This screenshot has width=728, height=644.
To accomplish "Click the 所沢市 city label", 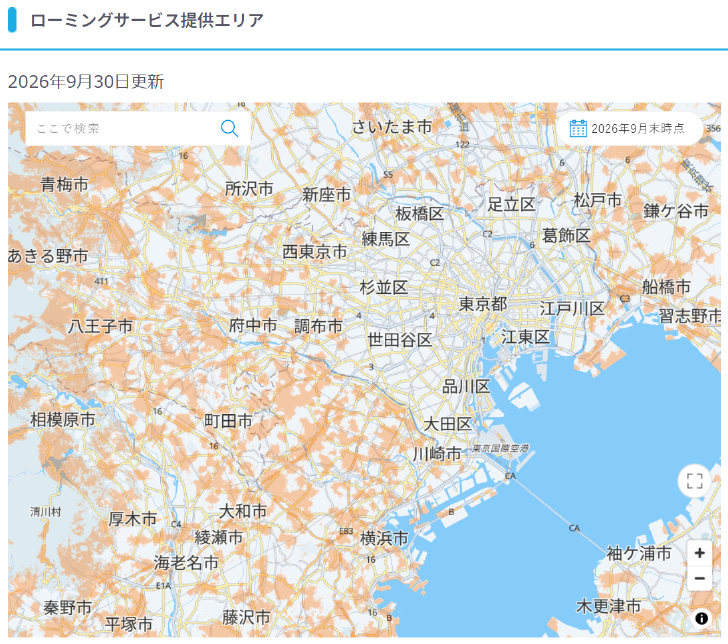I will [249, 189].
